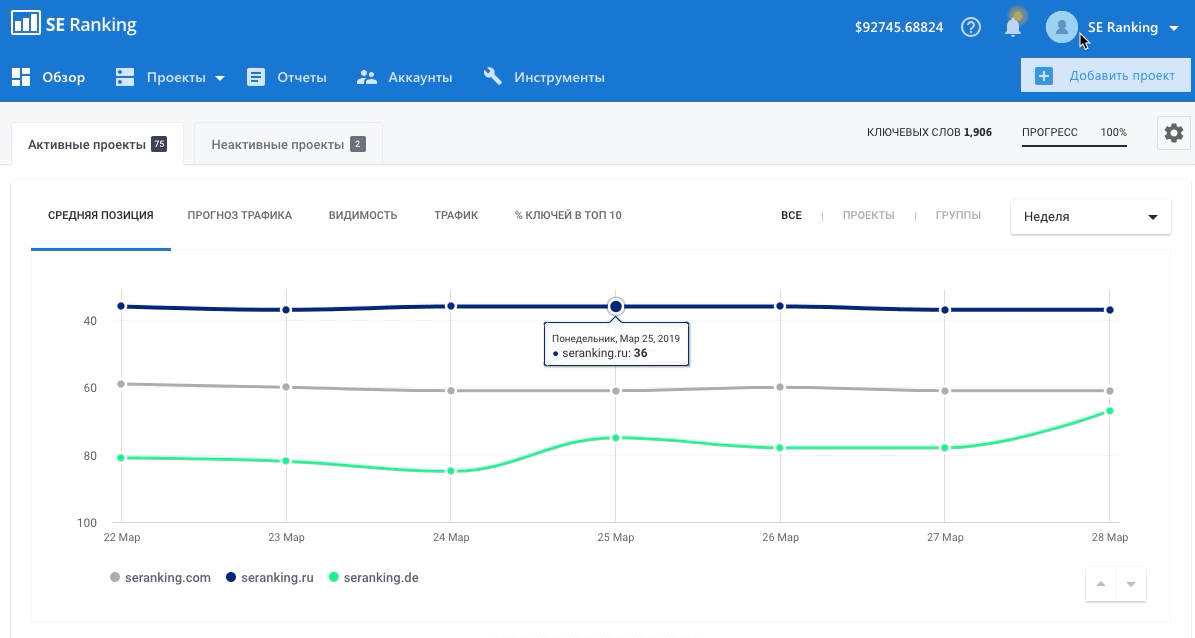Select the Прогноз трафика tab
The height and width of the screenshot is (638, 1195).
[x=239, y=216]
